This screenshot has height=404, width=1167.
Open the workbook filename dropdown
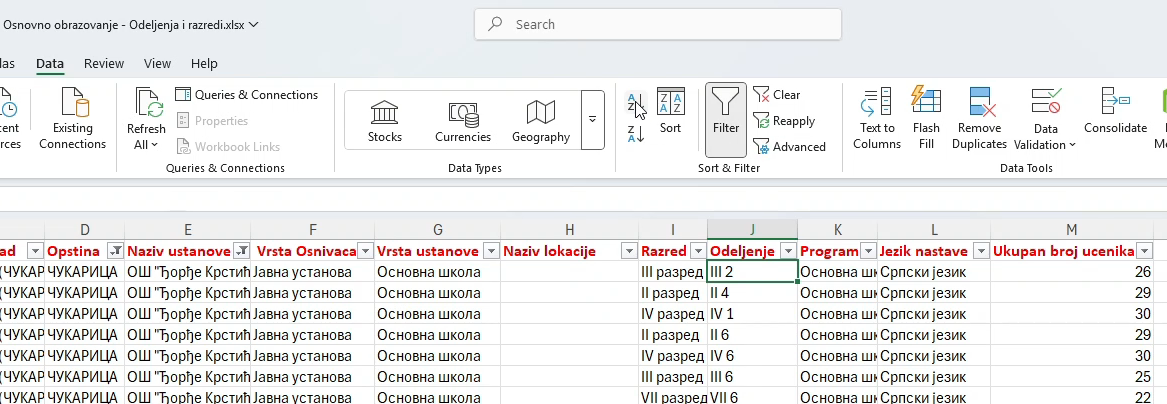[254, 25]
